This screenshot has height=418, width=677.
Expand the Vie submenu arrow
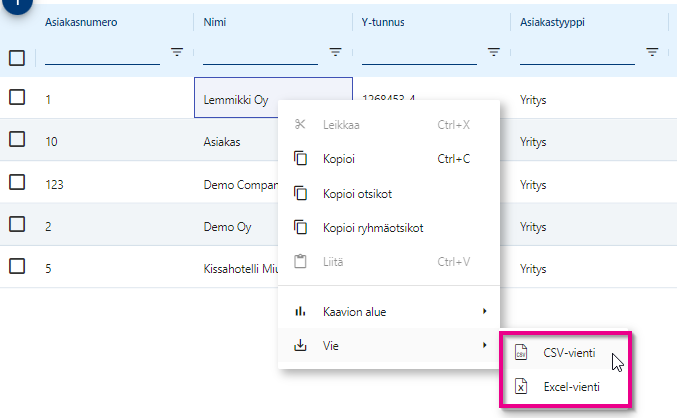[485, 346]
